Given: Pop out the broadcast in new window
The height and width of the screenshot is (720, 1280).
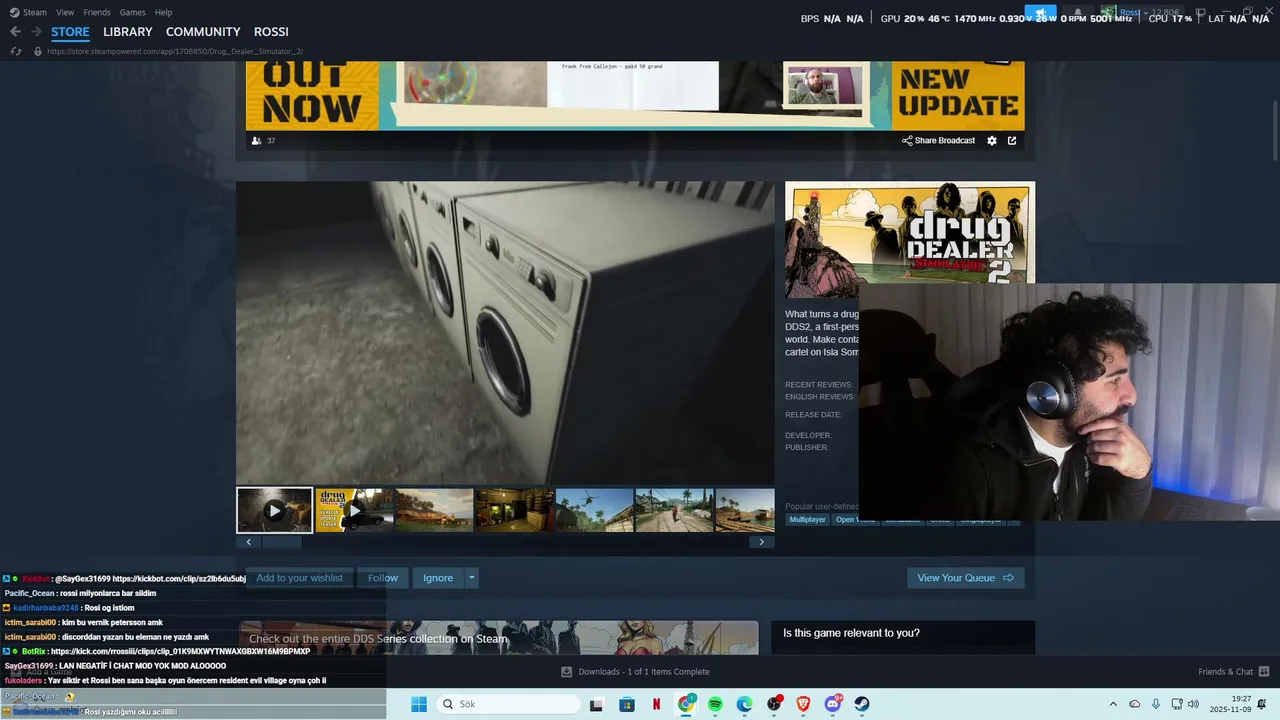Looking at the screenshot, I should (1012, 140).
